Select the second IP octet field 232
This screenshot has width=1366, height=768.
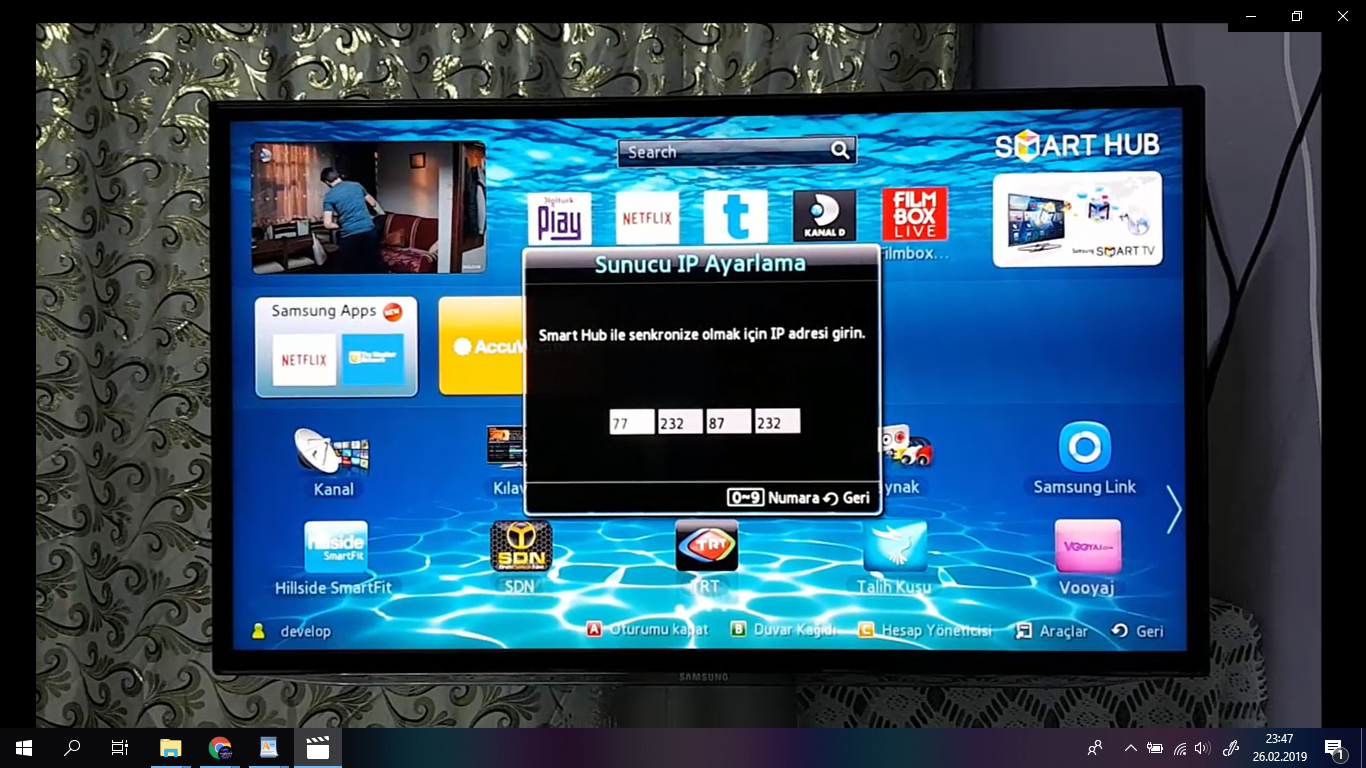point(680,422)
